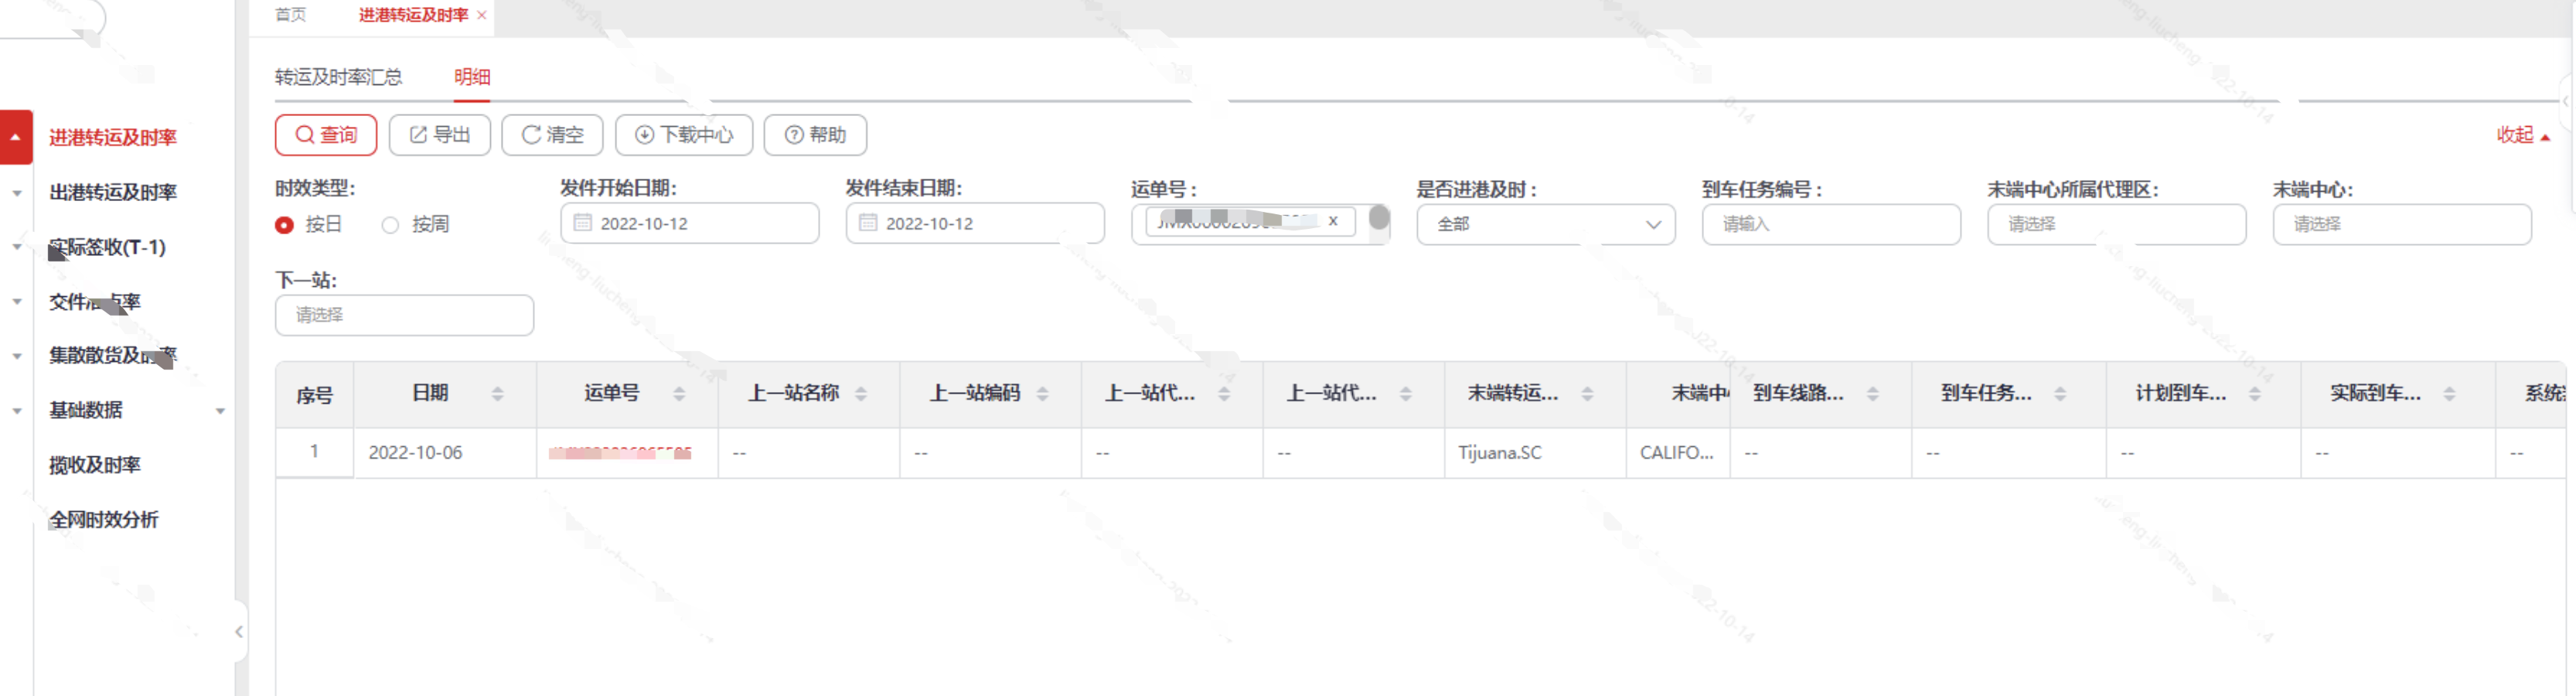Open the 是否进港及时 dropdown
This screenshot has height=696, width=2576.
pyautogui.click(x=1546, y=224)
